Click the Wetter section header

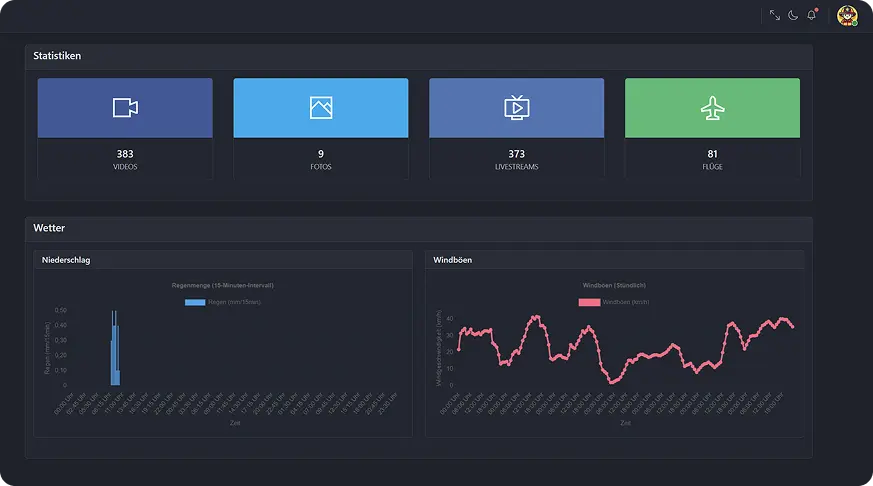[49, 228]
